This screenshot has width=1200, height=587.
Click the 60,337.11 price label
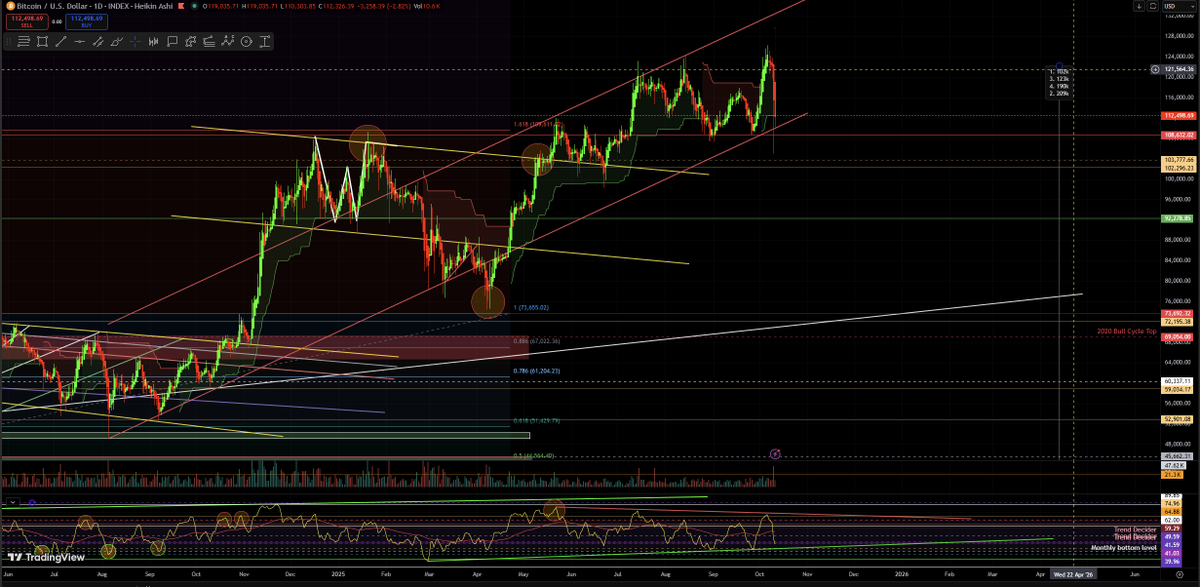pos(1178,381)
